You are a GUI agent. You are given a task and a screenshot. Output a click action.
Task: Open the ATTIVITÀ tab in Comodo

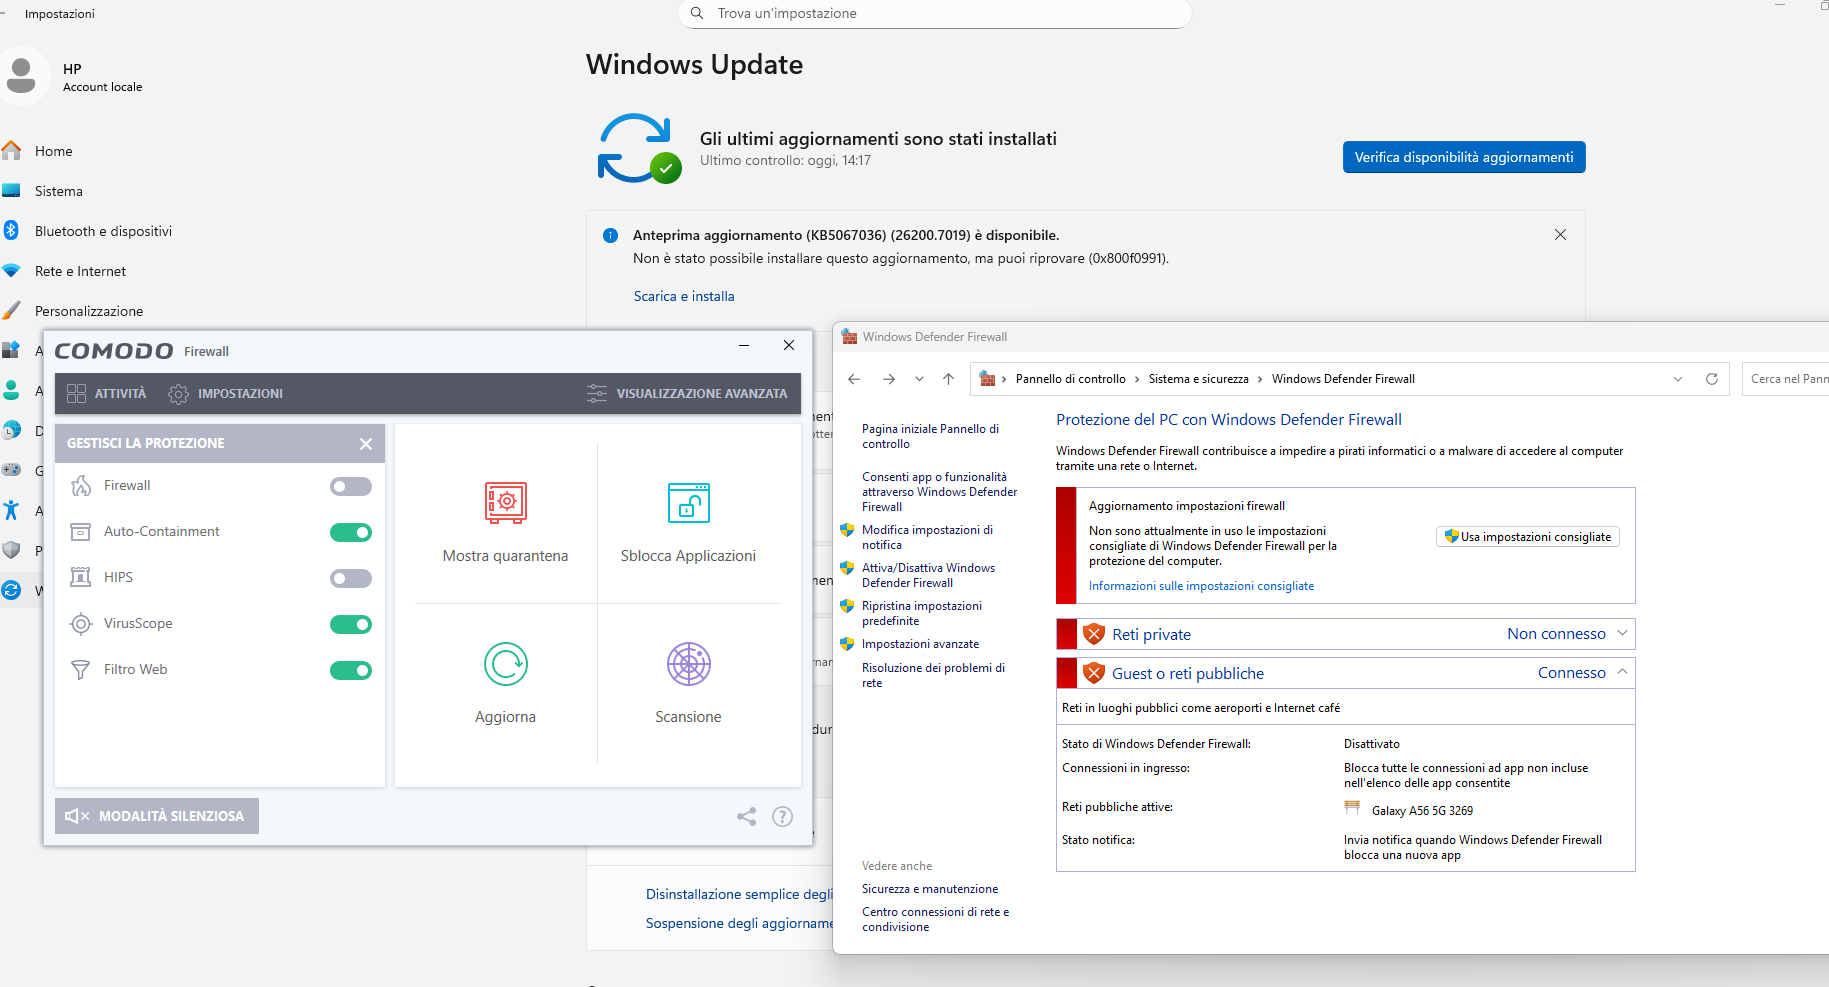pos(106,394)
